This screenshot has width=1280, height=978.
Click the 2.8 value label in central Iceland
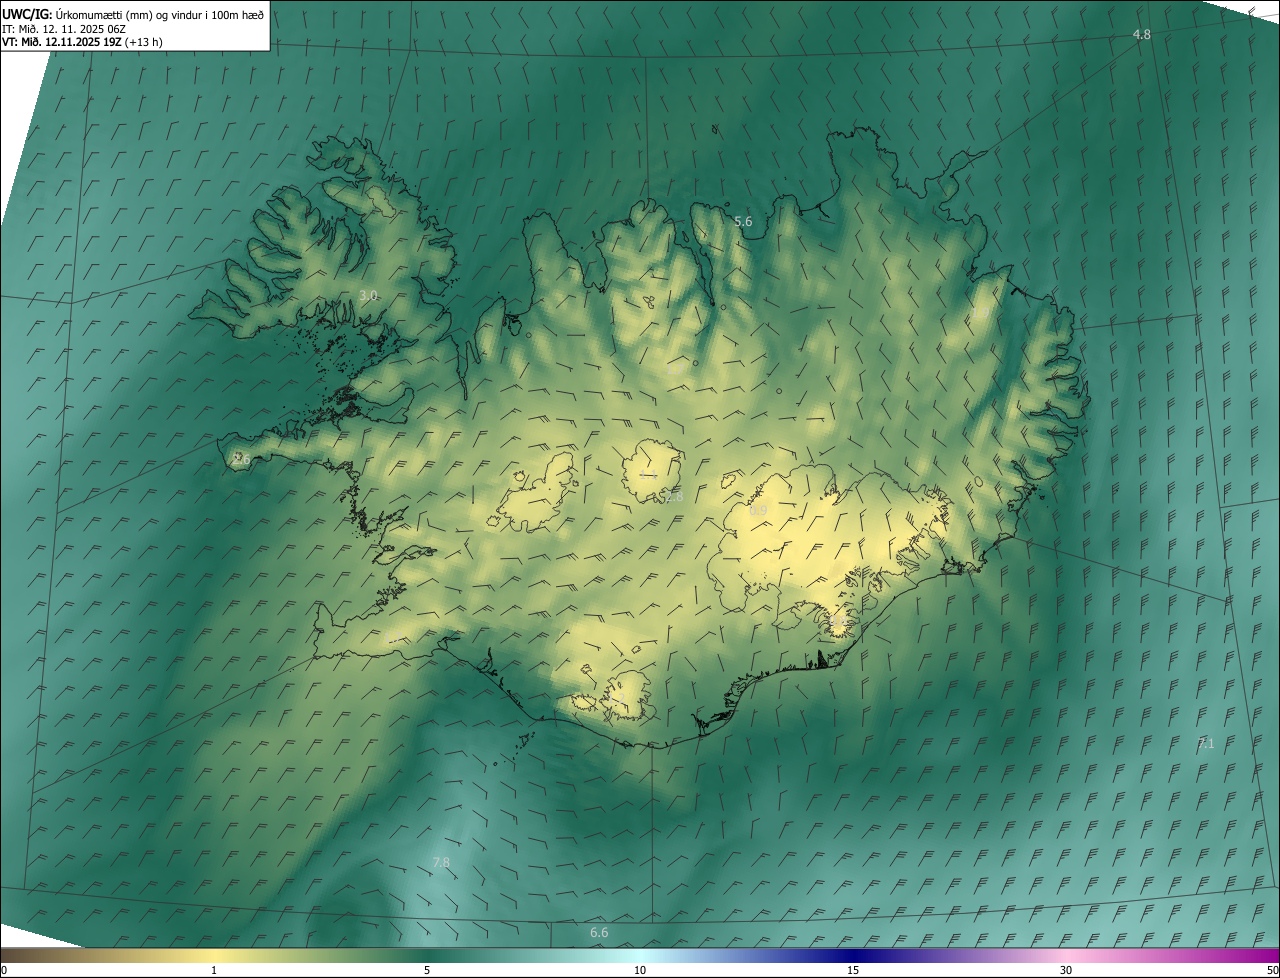[x=673, y=497]
